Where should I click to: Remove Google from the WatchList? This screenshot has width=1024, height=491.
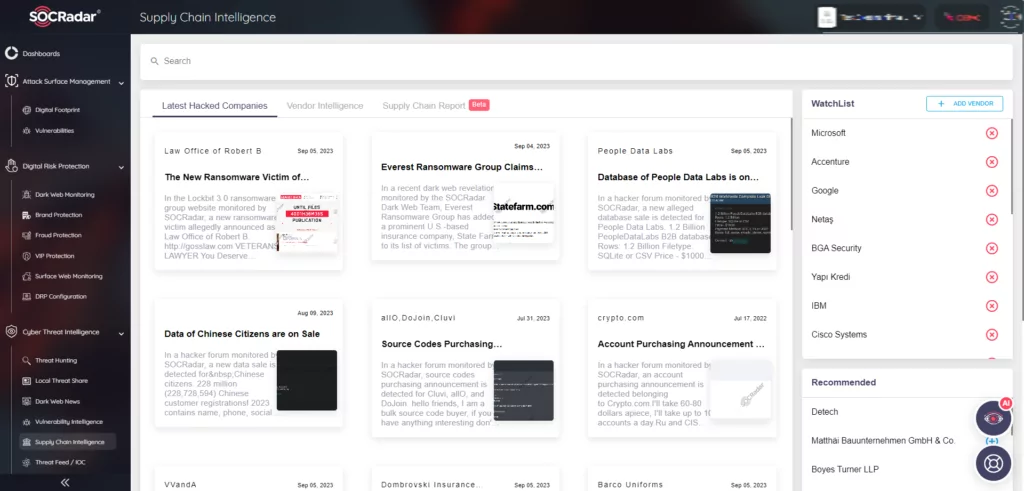tap(991, 191)
